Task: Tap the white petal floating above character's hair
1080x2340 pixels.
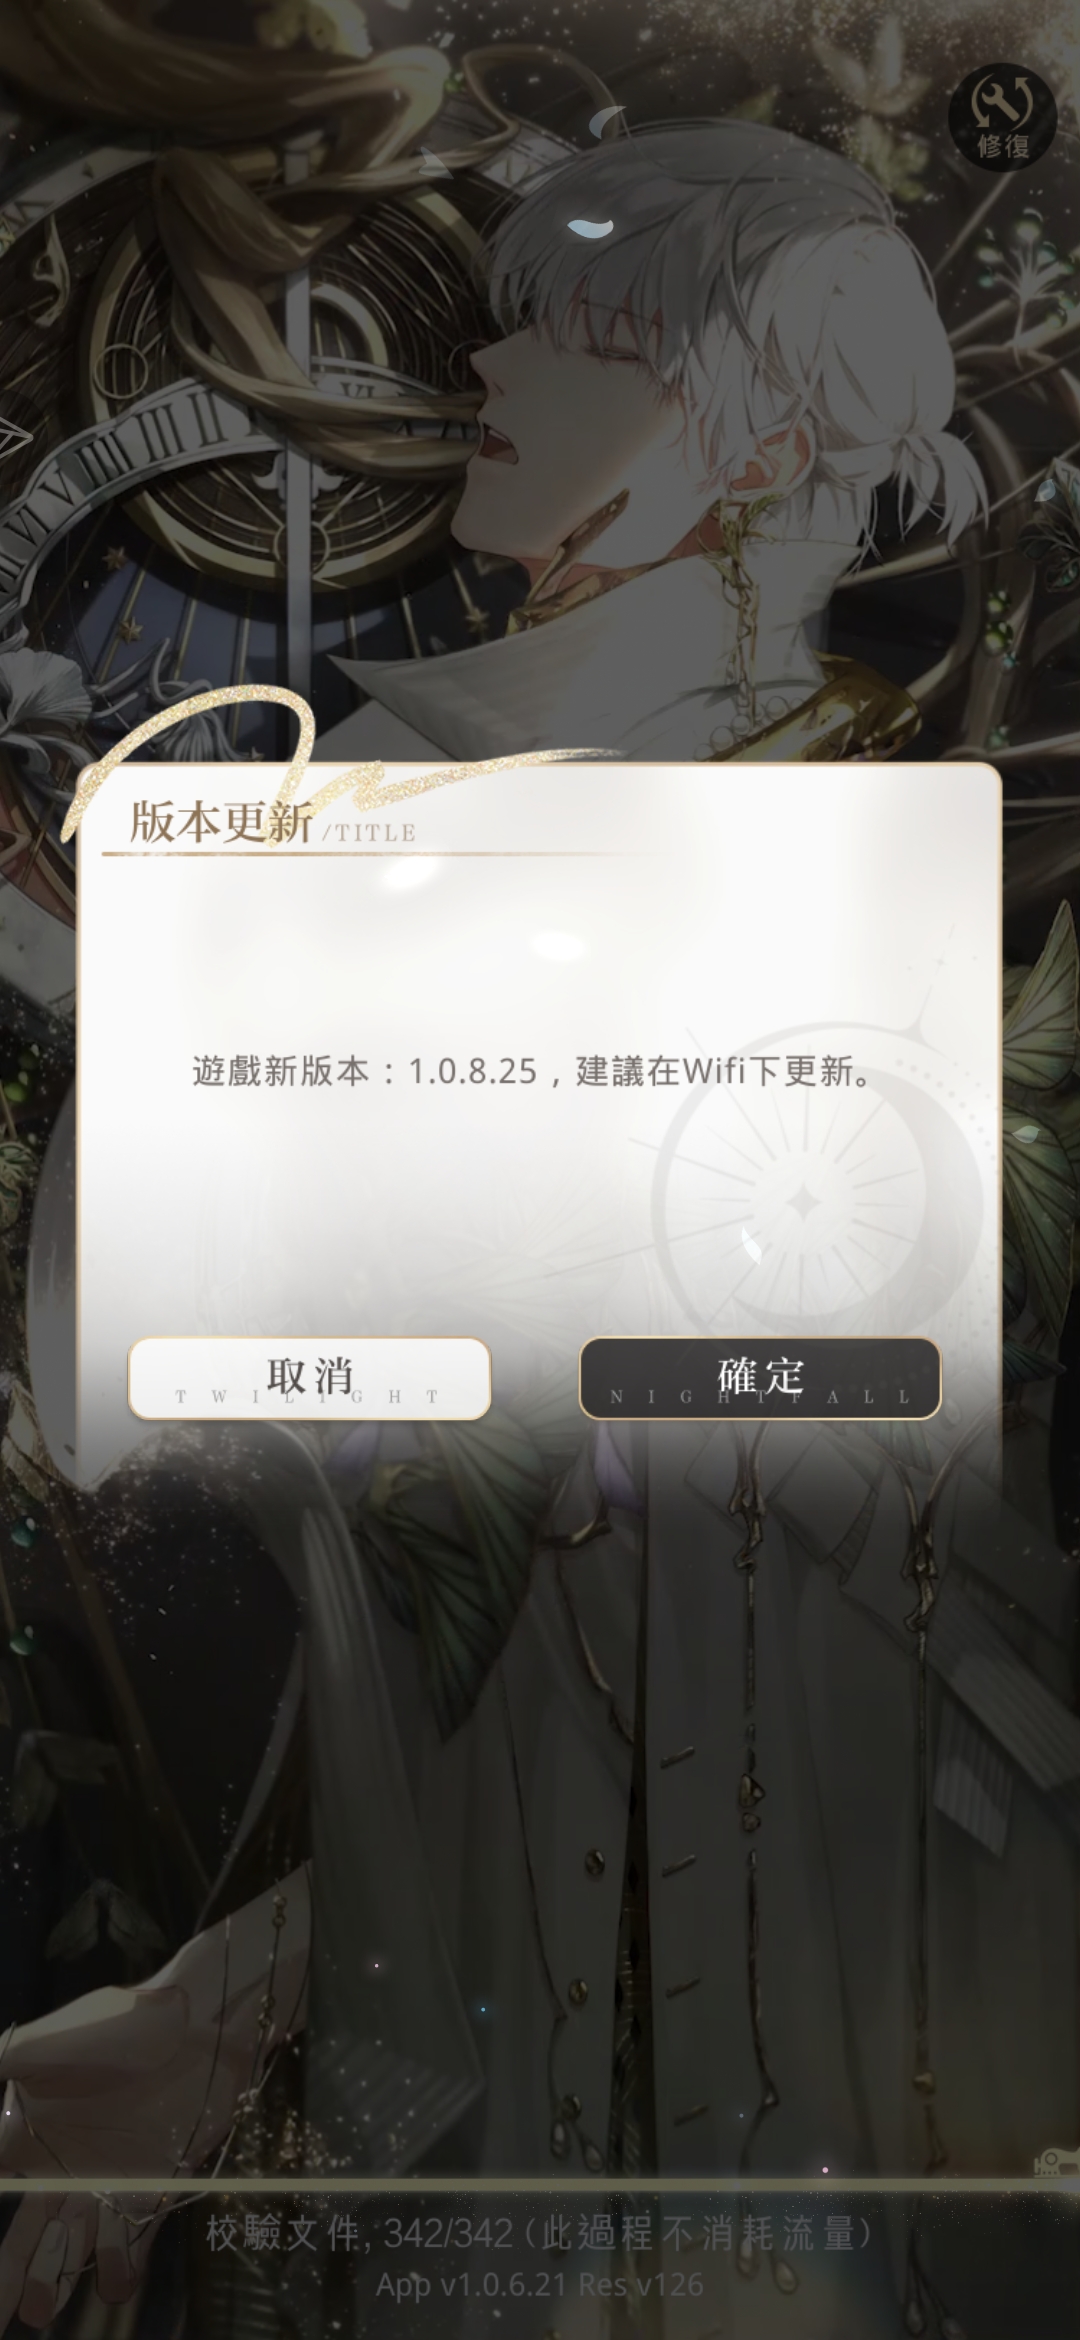Action: (590, 227)
